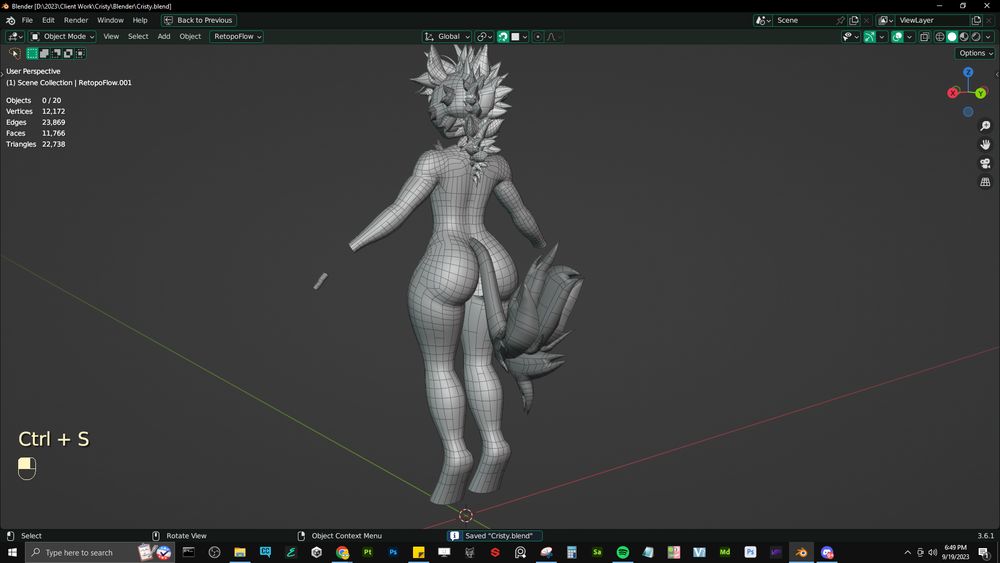Screen dimensions: 1000x563
Task: Switch to rendered viewport shading
Action: 976,37
